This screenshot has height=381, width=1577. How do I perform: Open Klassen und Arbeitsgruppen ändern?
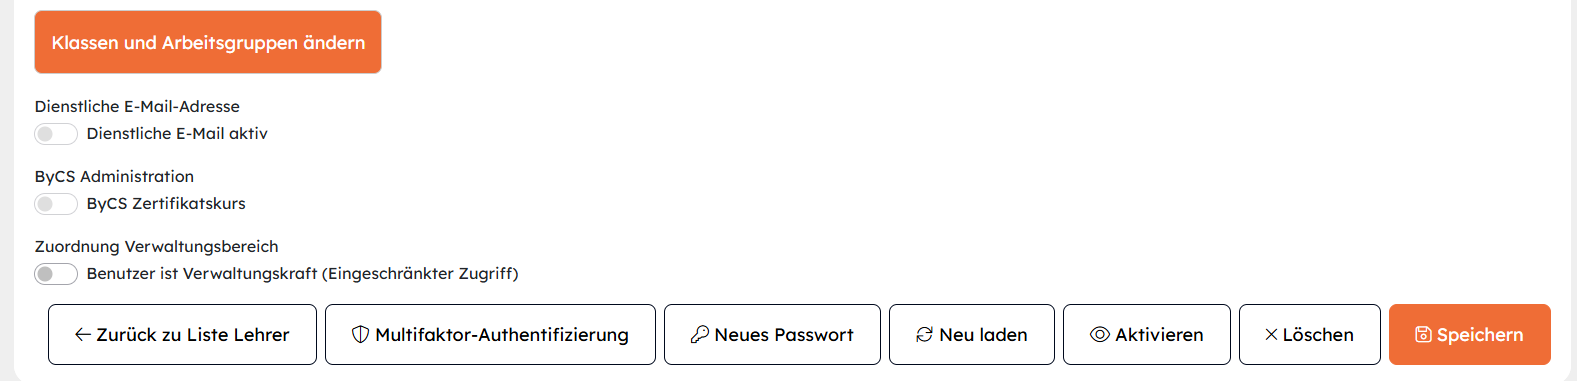pyautogui.click(x=208, y=42)
